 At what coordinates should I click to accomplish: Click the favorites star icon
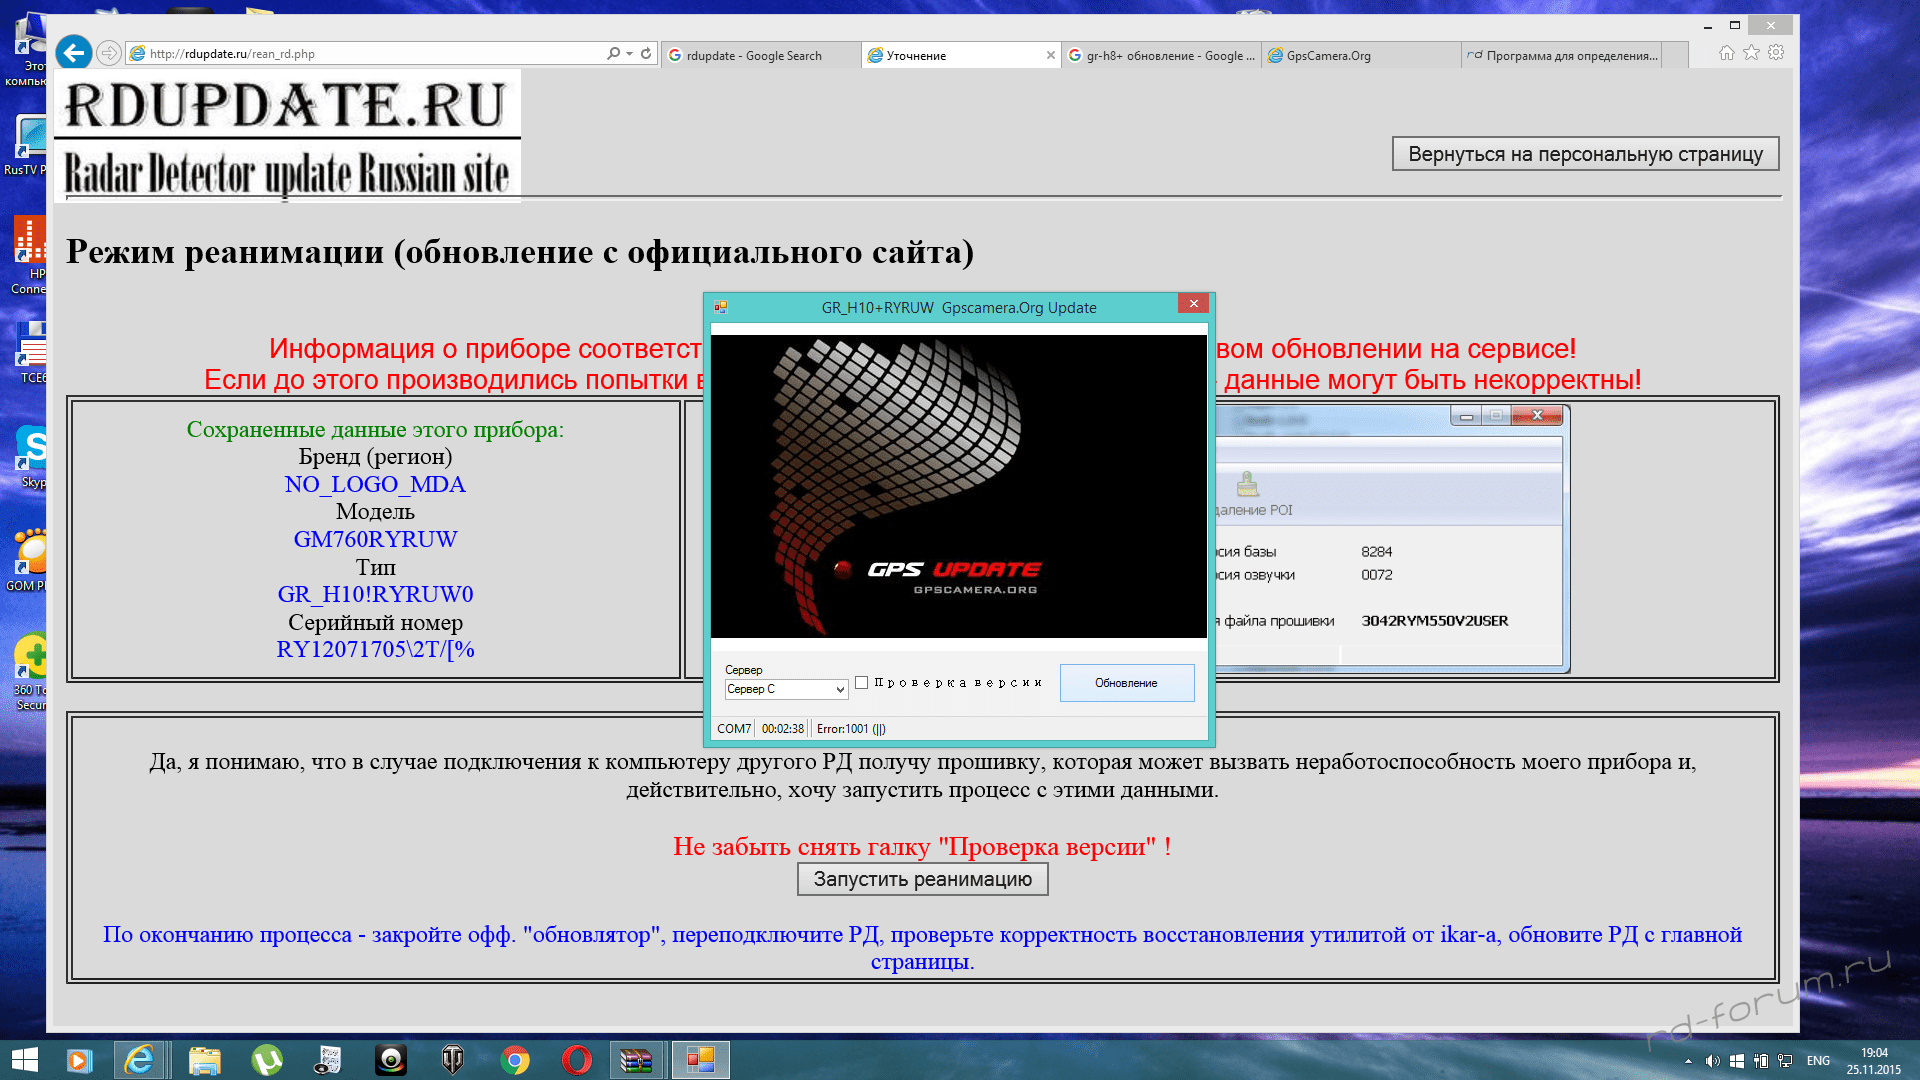point(1751,53)
